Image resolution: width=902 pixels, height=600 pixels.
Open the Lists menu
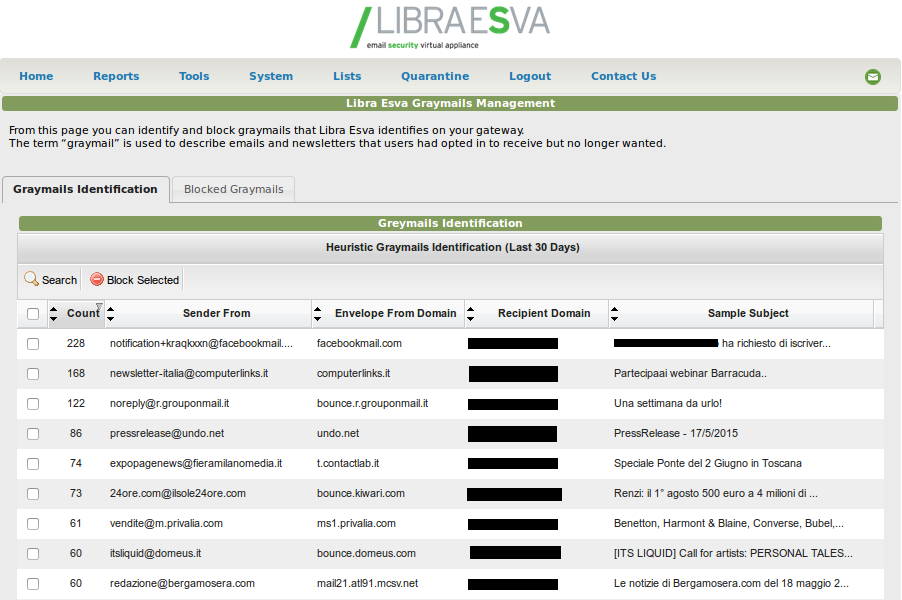click(x=347, y=76)
